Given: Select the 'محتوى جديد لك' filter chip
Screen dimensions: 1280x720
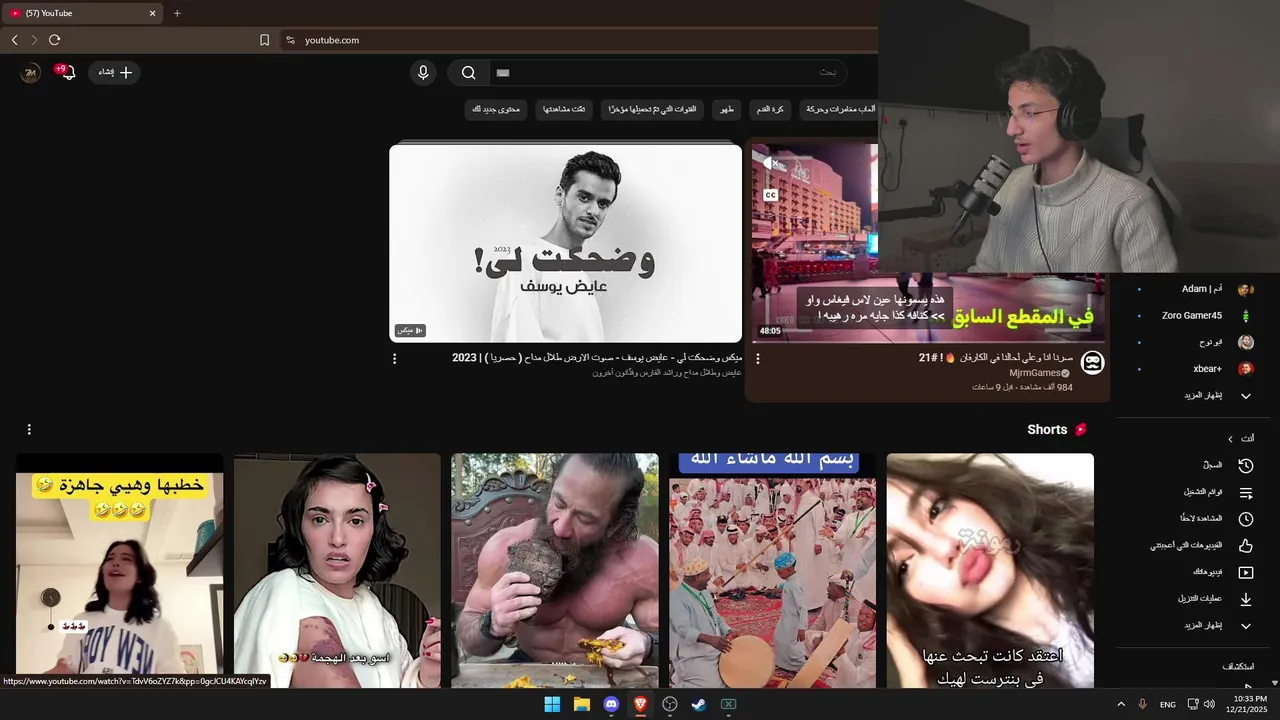Looking at the screenshot, I should tap(496, 109).
